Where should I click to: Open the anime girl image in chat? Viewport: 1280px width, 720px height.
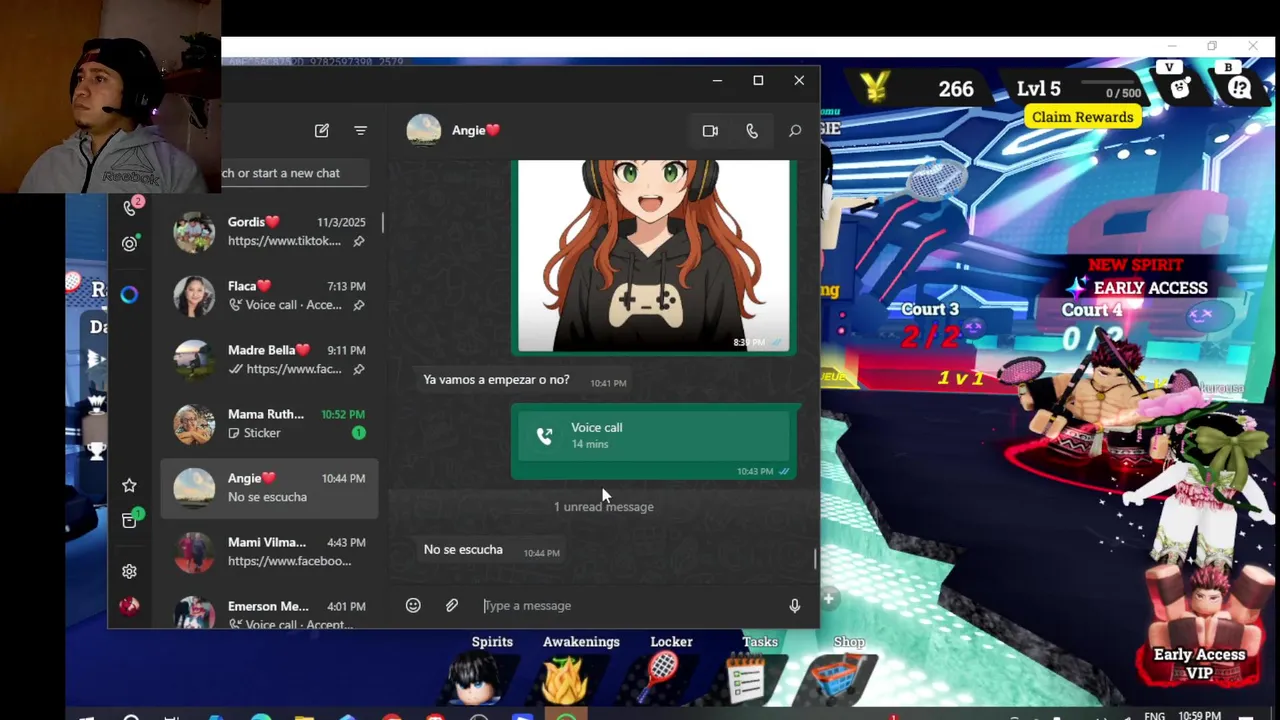point(654,255)
